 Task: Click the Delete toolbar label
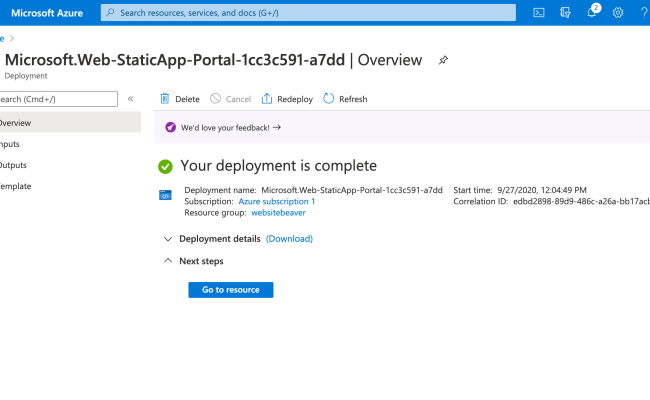pyautogui.click(x=187, y=99)
